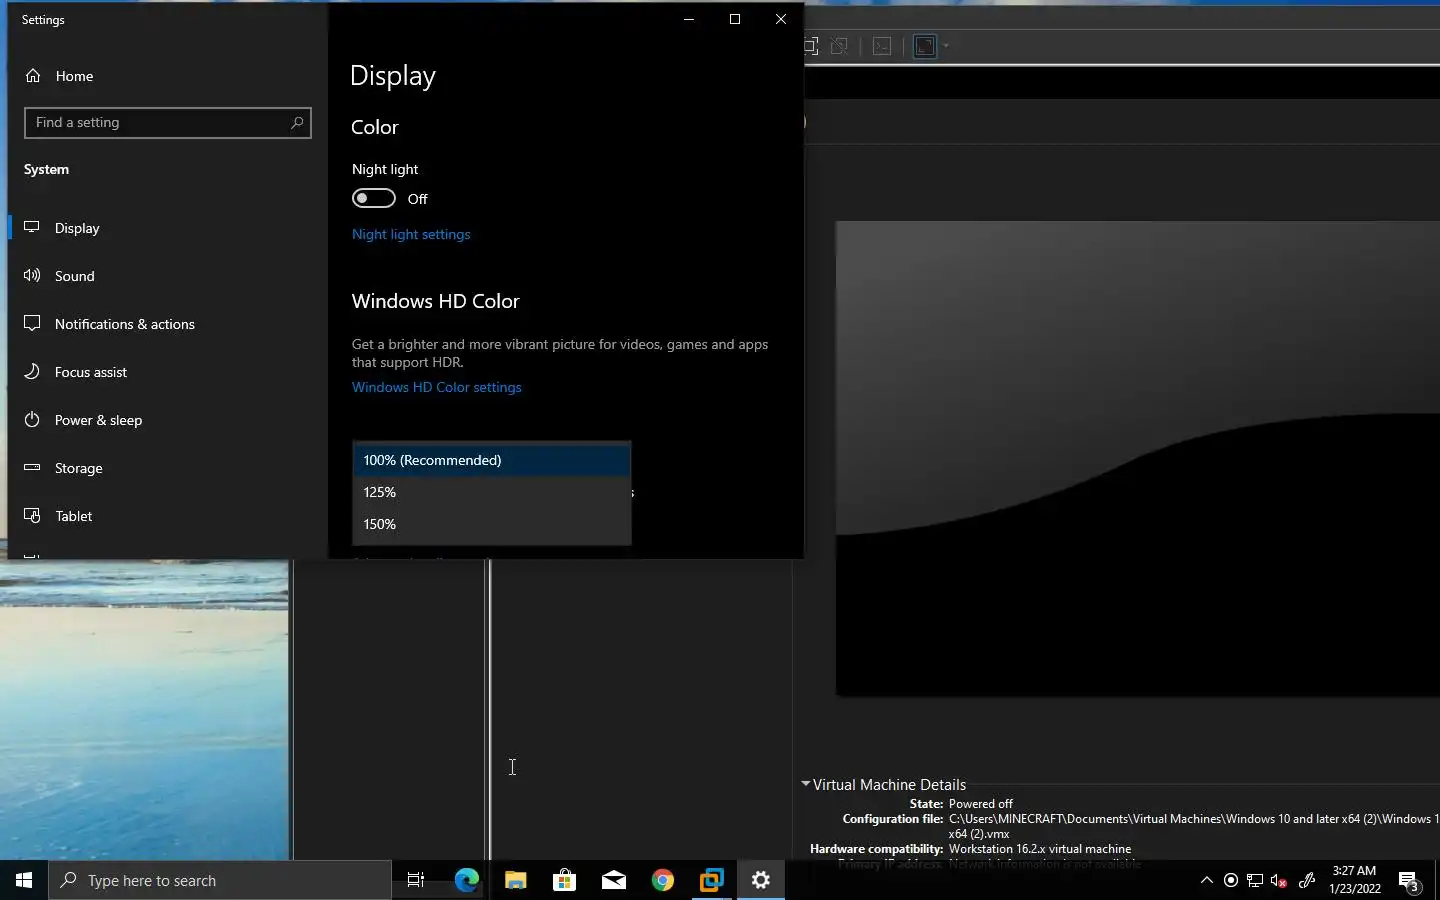
Task: Click VMware unity mode toolbar icon
Action: pyautogui.click(x=840, y=46)
